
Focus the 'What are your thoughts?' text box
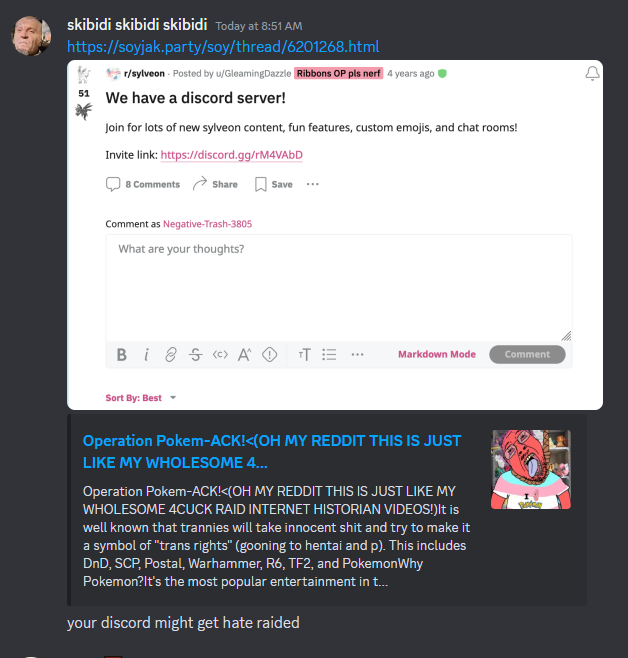(x=339, y=288)
